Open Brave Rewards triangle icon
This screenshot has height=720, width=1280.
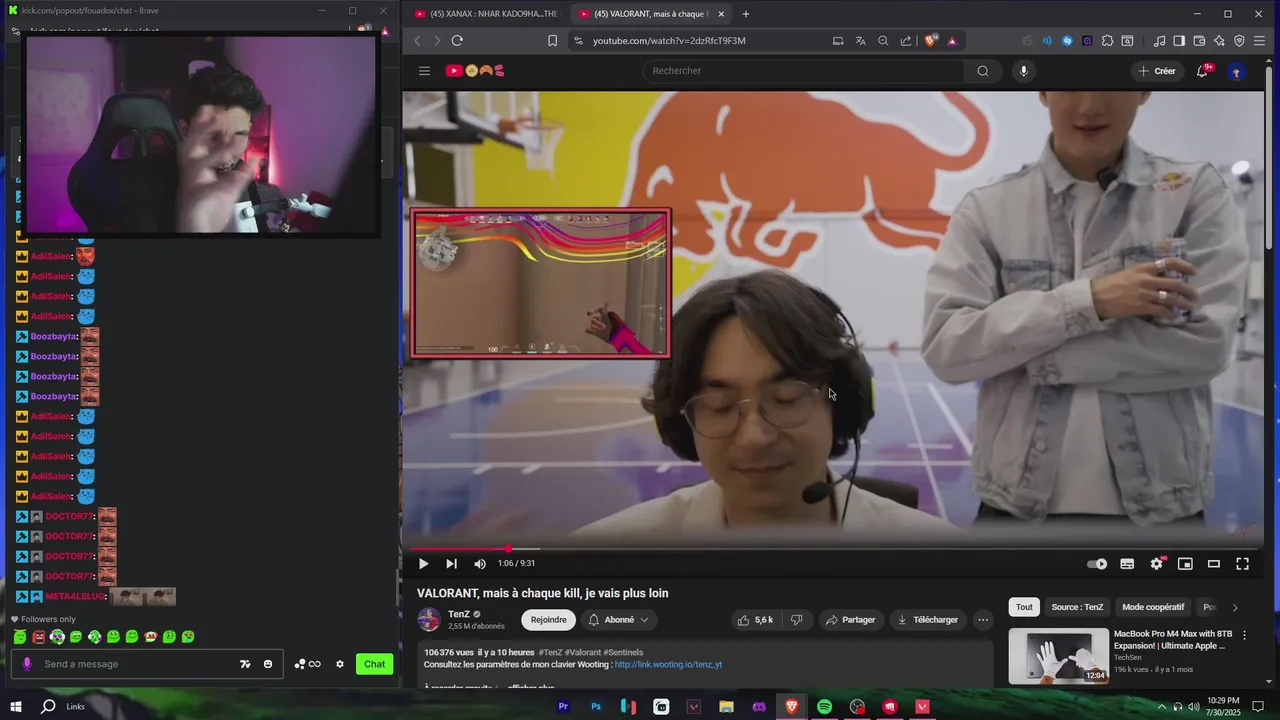(x=952, y=41)
